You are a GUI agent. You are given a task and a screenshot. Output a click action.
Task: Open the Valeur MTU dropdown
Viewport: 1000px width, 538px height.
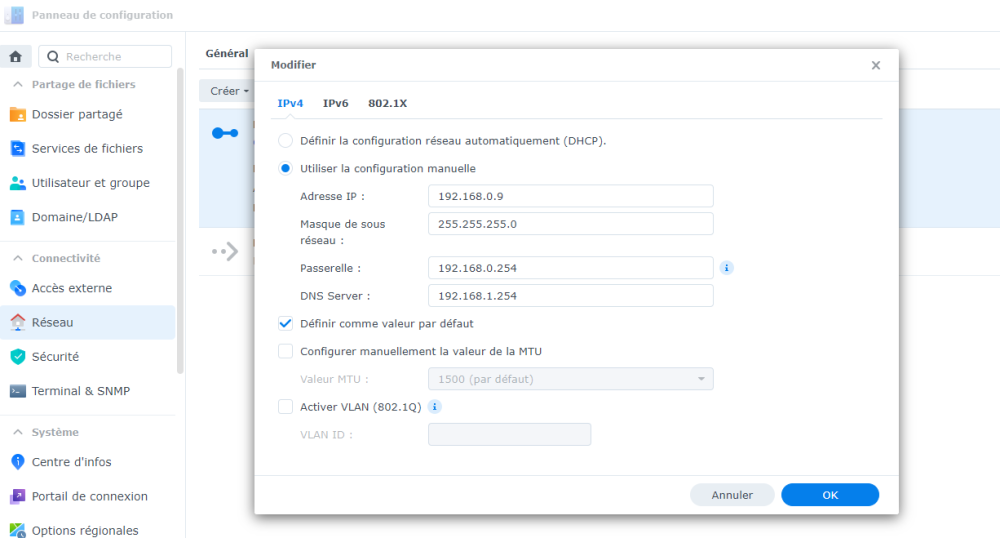(571, 379)
